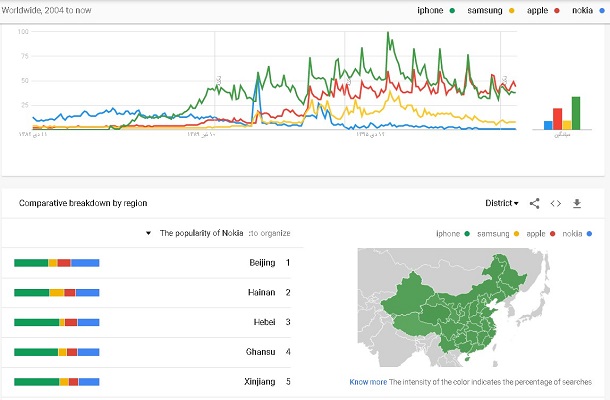Click the blue nokia average bar
The image size is (610, 400).
click(x=548, y=125)
